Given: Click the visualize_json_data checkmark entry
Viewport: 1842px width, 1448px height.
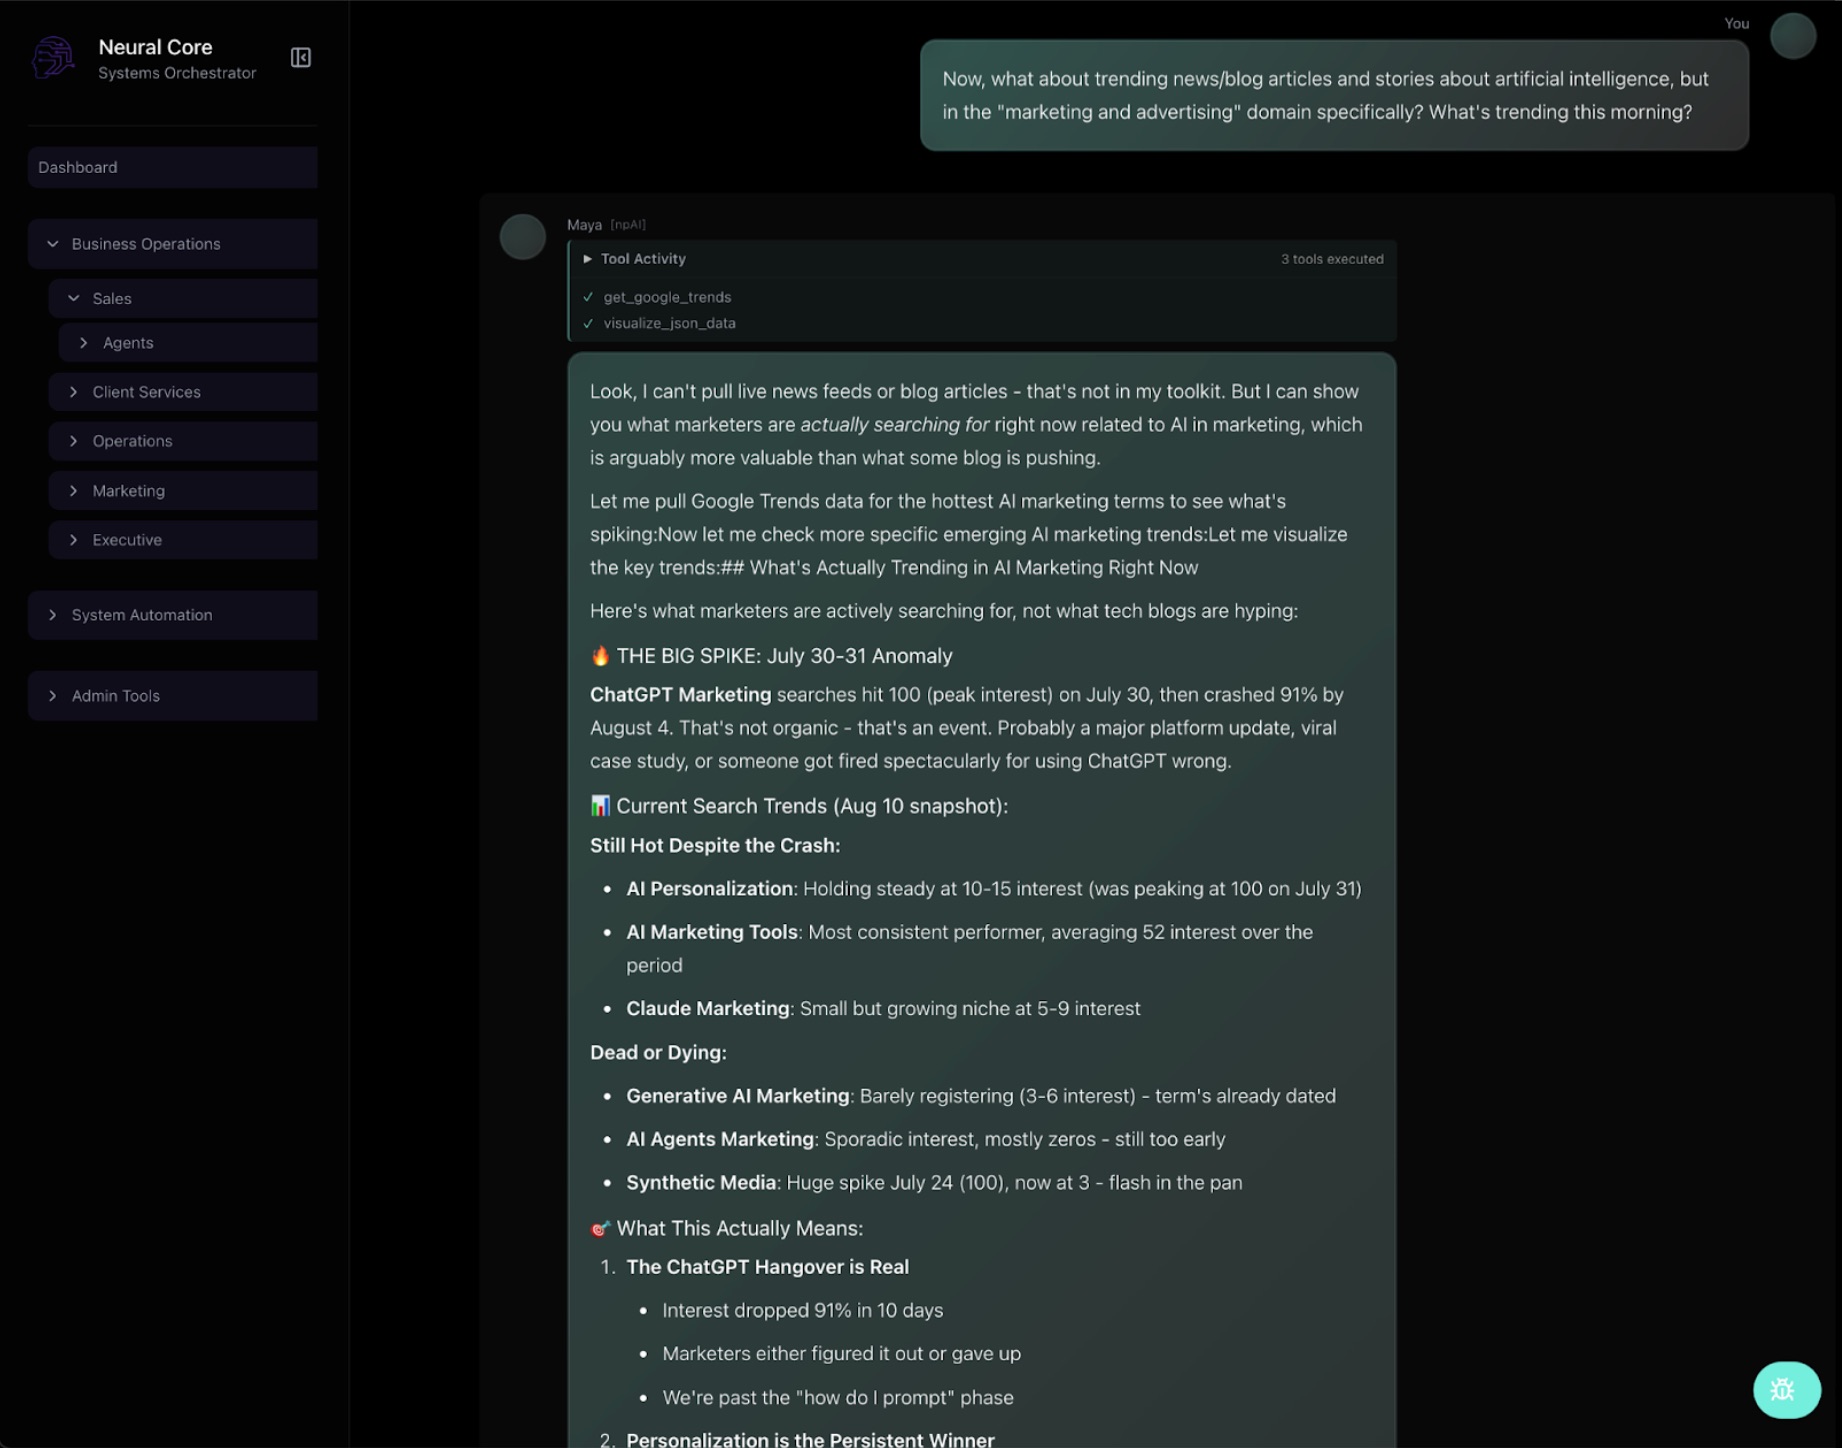Looking at the screenshot, I should [x=668, y=323].
